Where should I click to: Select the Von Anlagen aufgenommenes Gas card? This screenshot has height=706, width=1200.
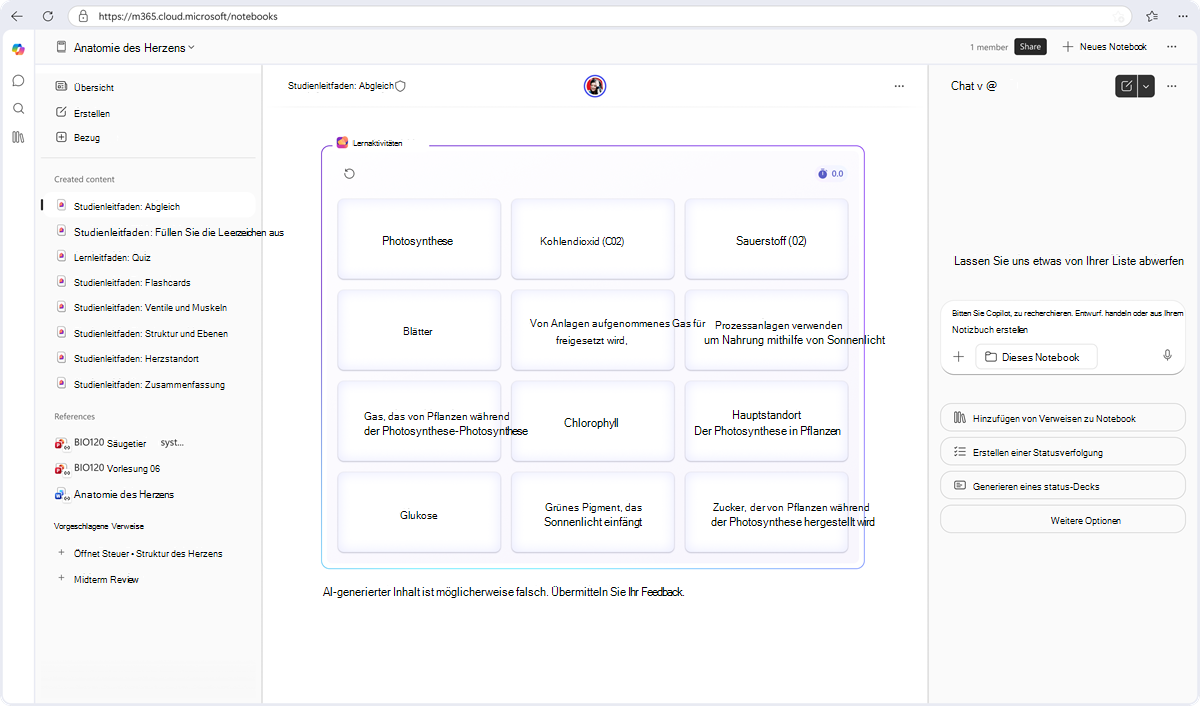(x=593, y=331)
